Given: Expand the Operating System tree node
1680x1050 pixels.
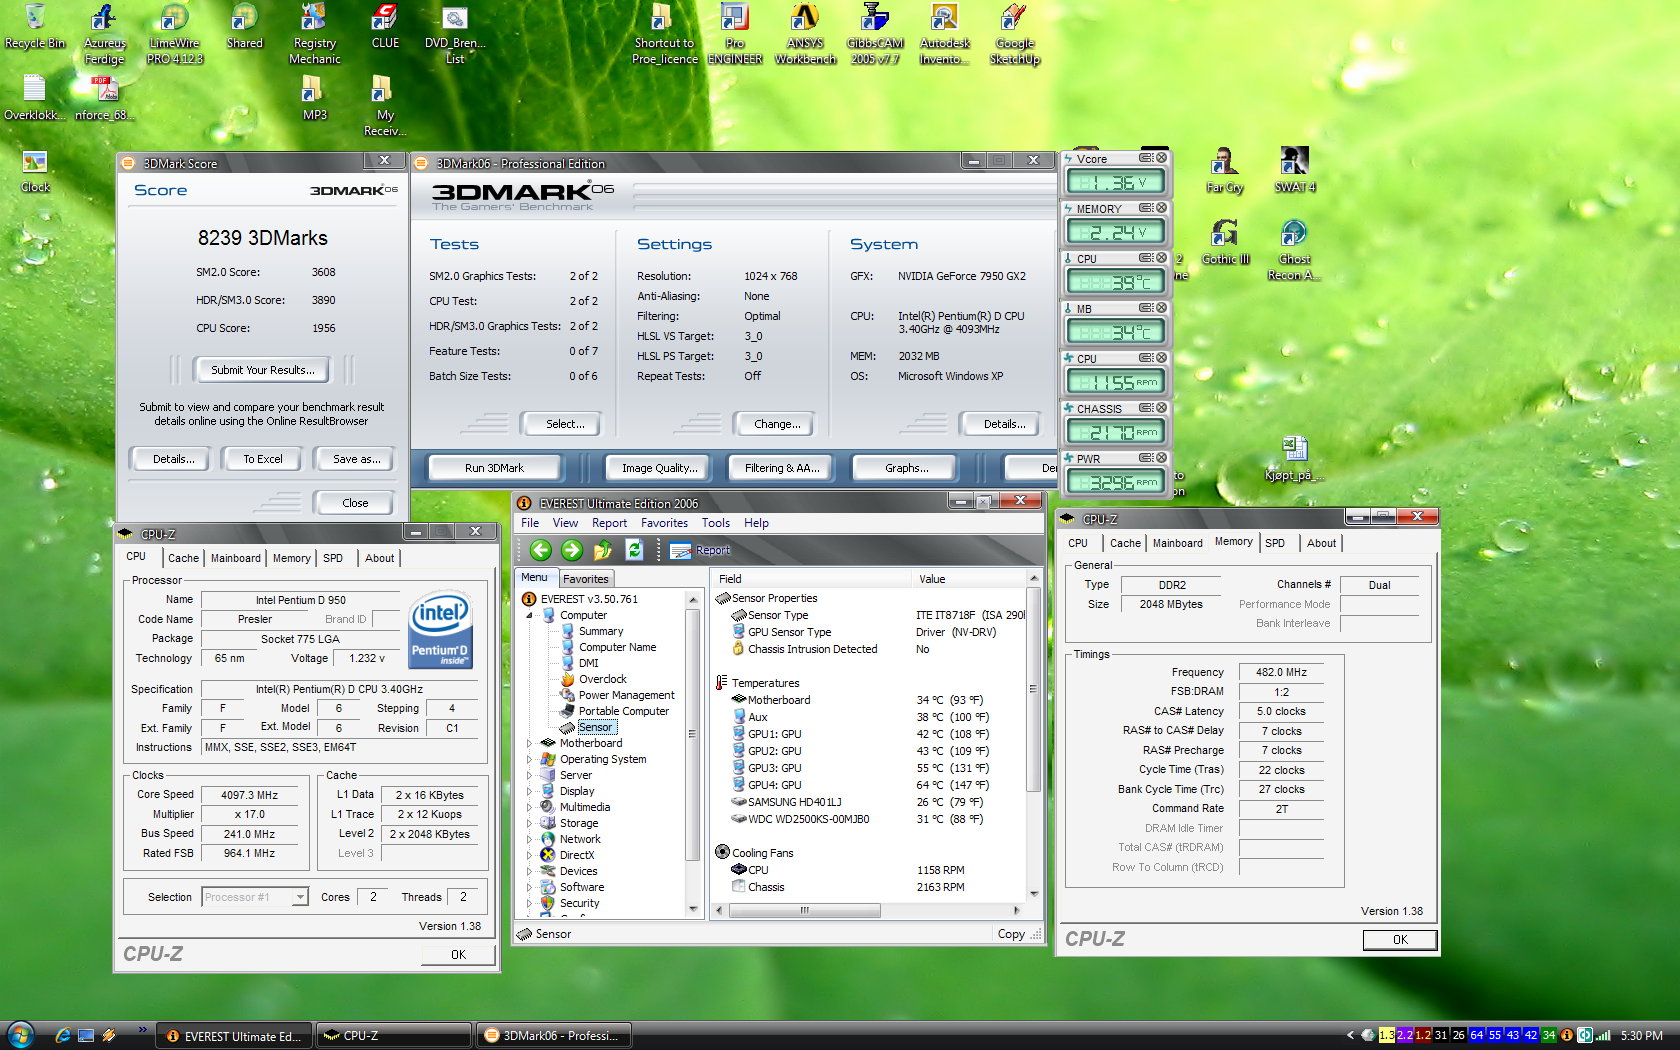Looking at the screenshot, I should pyautogui.click(x=530, y=759).
